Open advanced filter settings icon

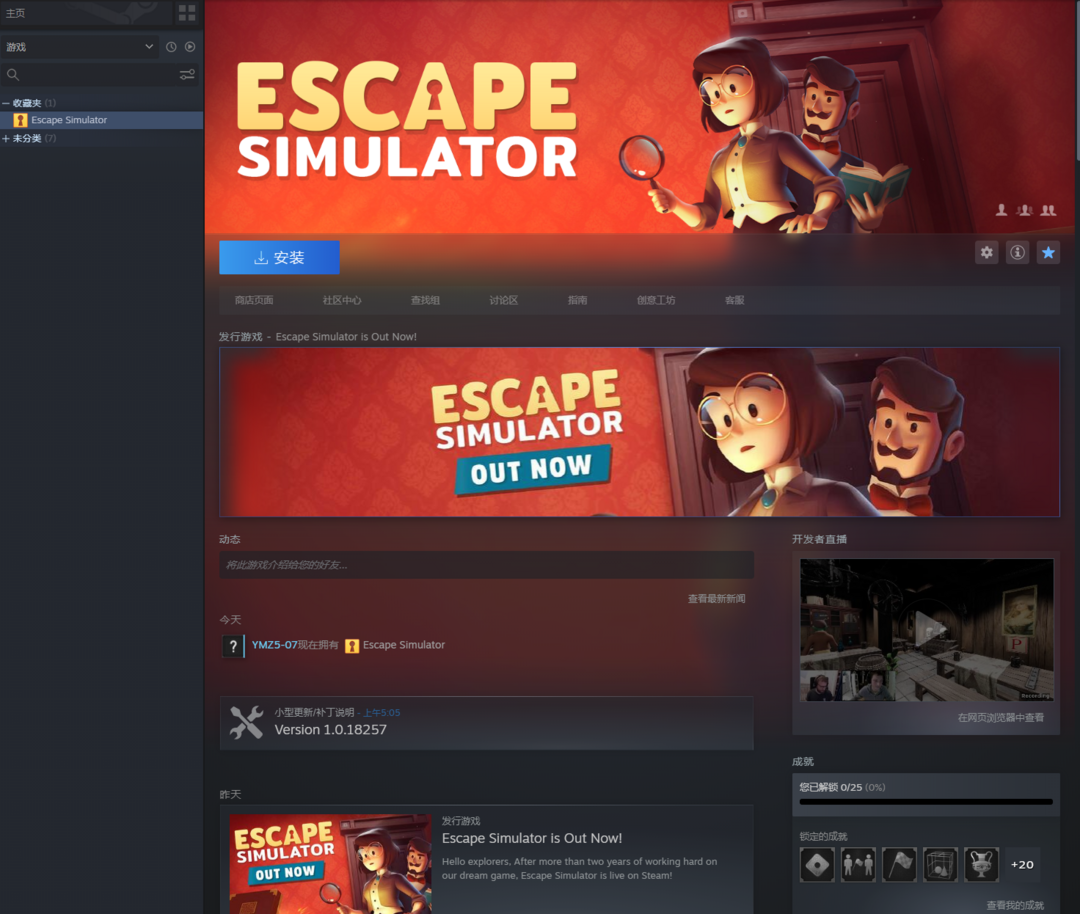pos(187,74)
